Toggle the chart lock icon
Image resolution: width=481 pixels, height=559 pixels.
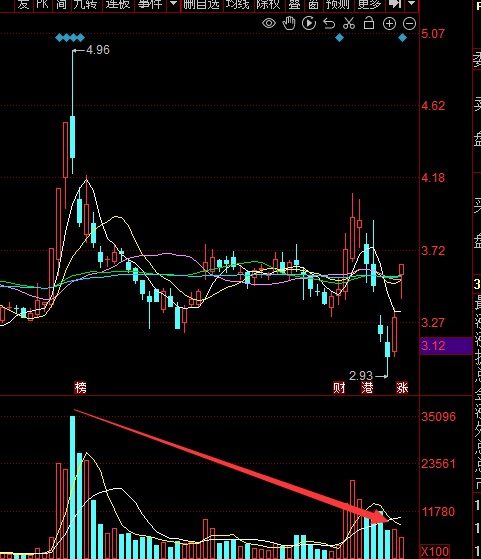pos(369,23)
